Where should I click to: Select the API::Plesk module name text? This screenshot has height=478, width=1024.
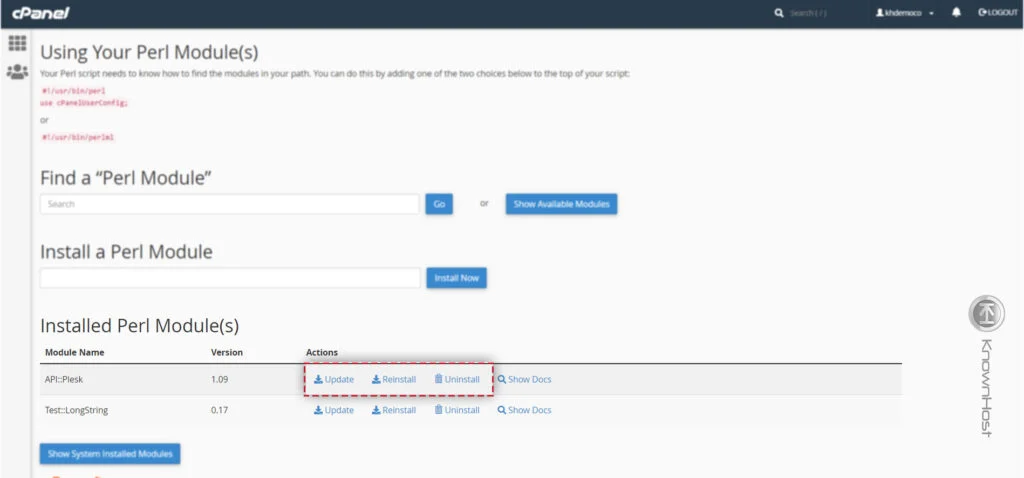(x=63, y=379)
